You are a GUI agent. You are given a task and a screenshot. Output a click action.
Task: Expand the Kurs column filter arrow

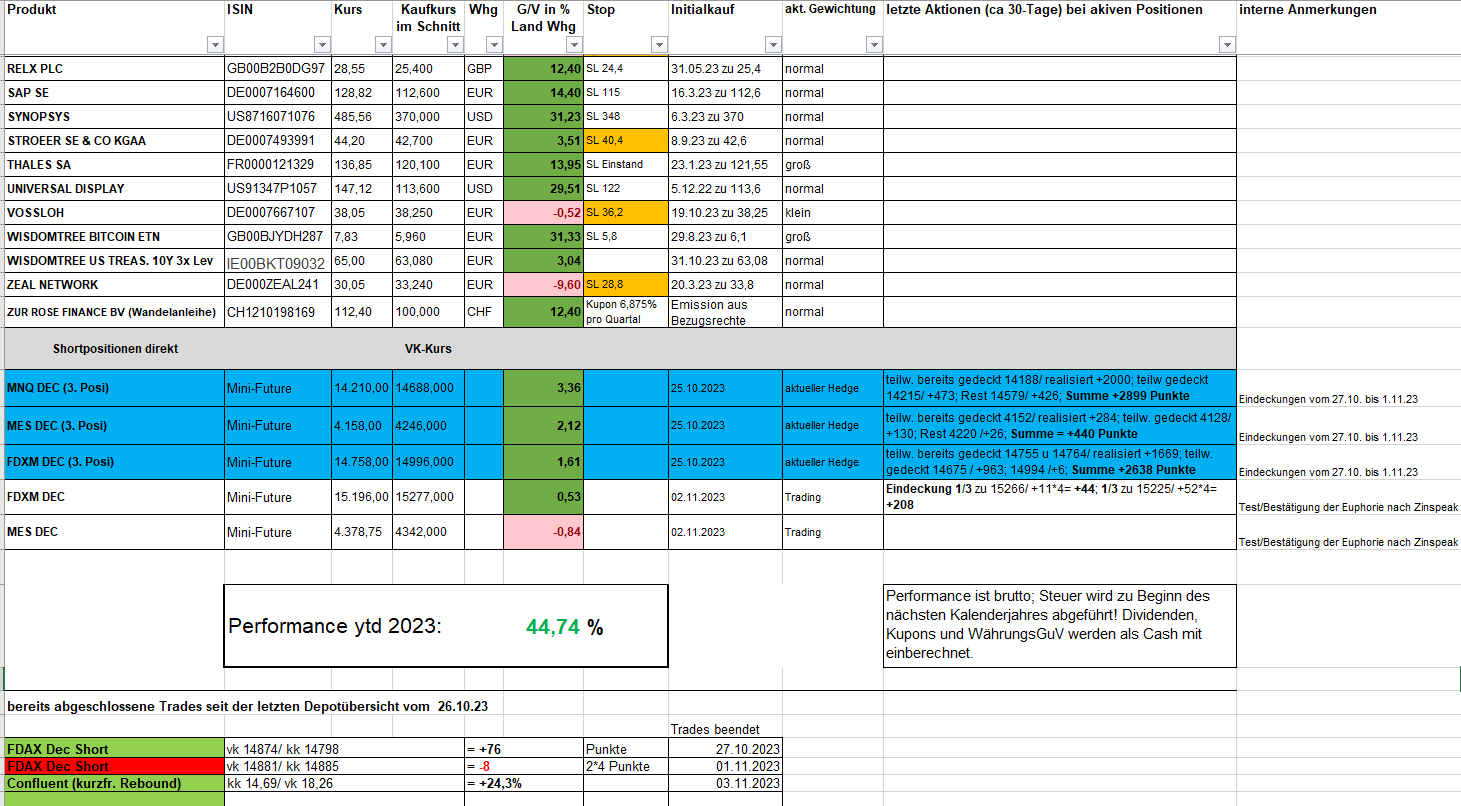(382, 45)
